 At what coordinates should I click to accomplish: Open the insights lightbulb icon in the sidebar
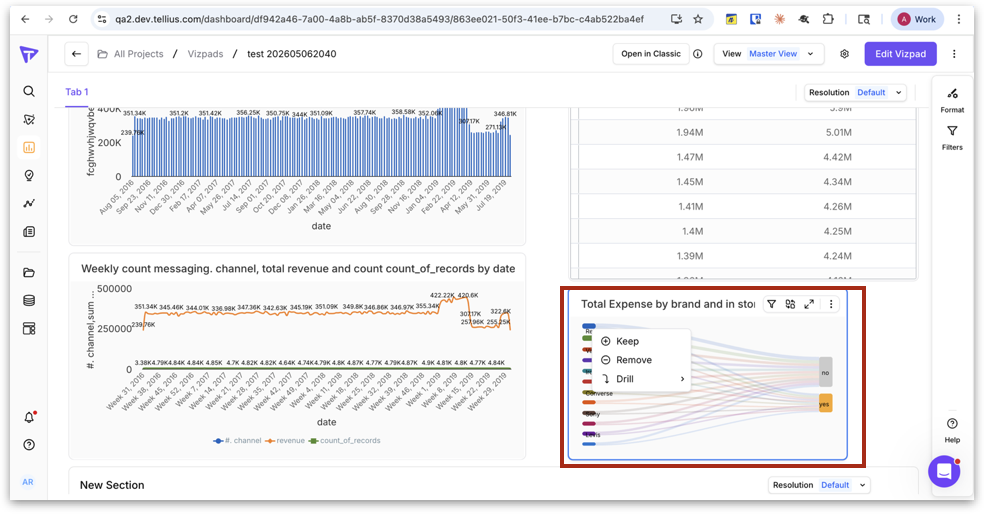click(x=29, y=176)
